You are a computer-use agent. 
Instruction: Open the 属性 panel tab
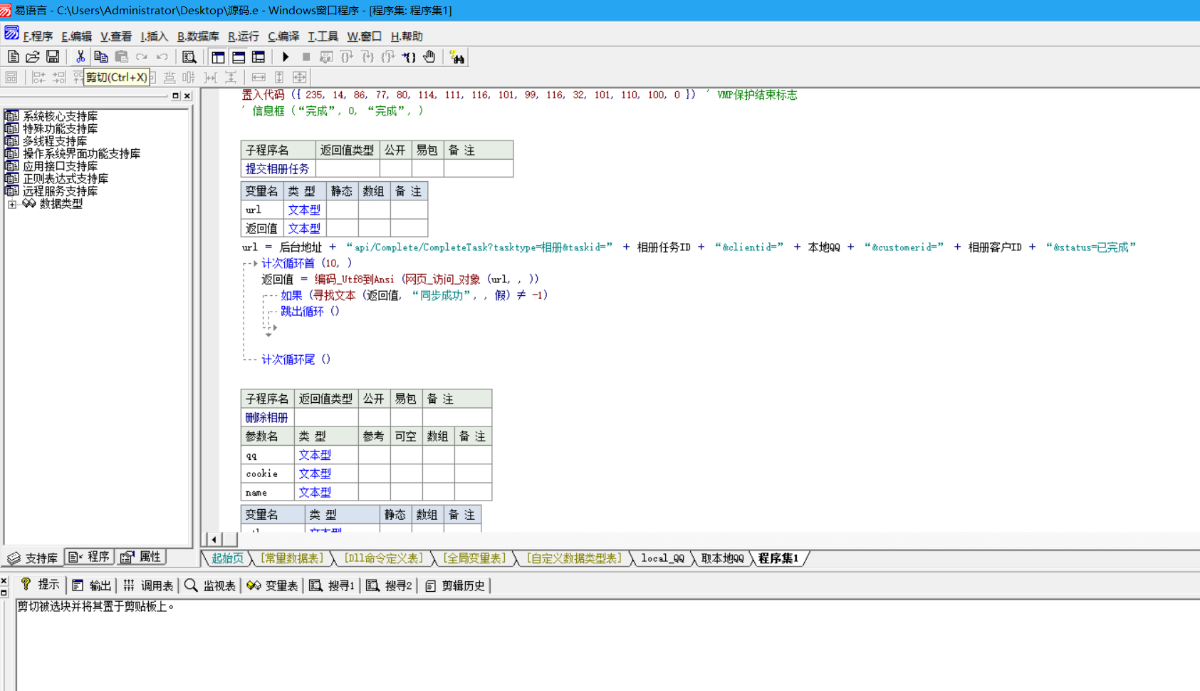[141, 557]
